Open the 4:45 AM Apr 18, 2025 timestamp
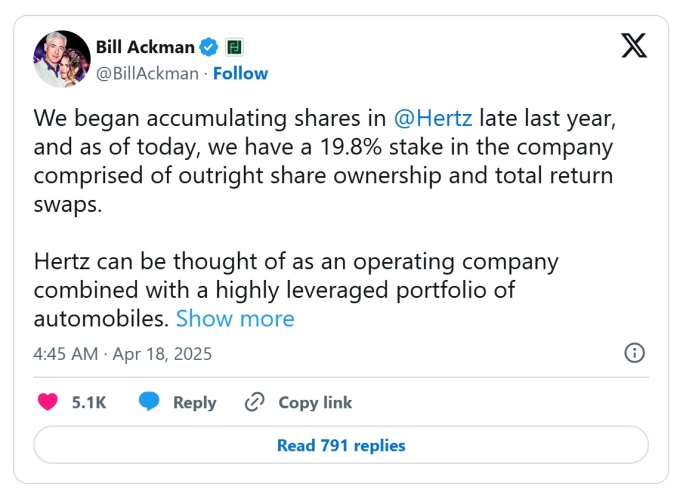Image resolution: width=680 pixels, height=496 pixels. (x=122, y=354)
